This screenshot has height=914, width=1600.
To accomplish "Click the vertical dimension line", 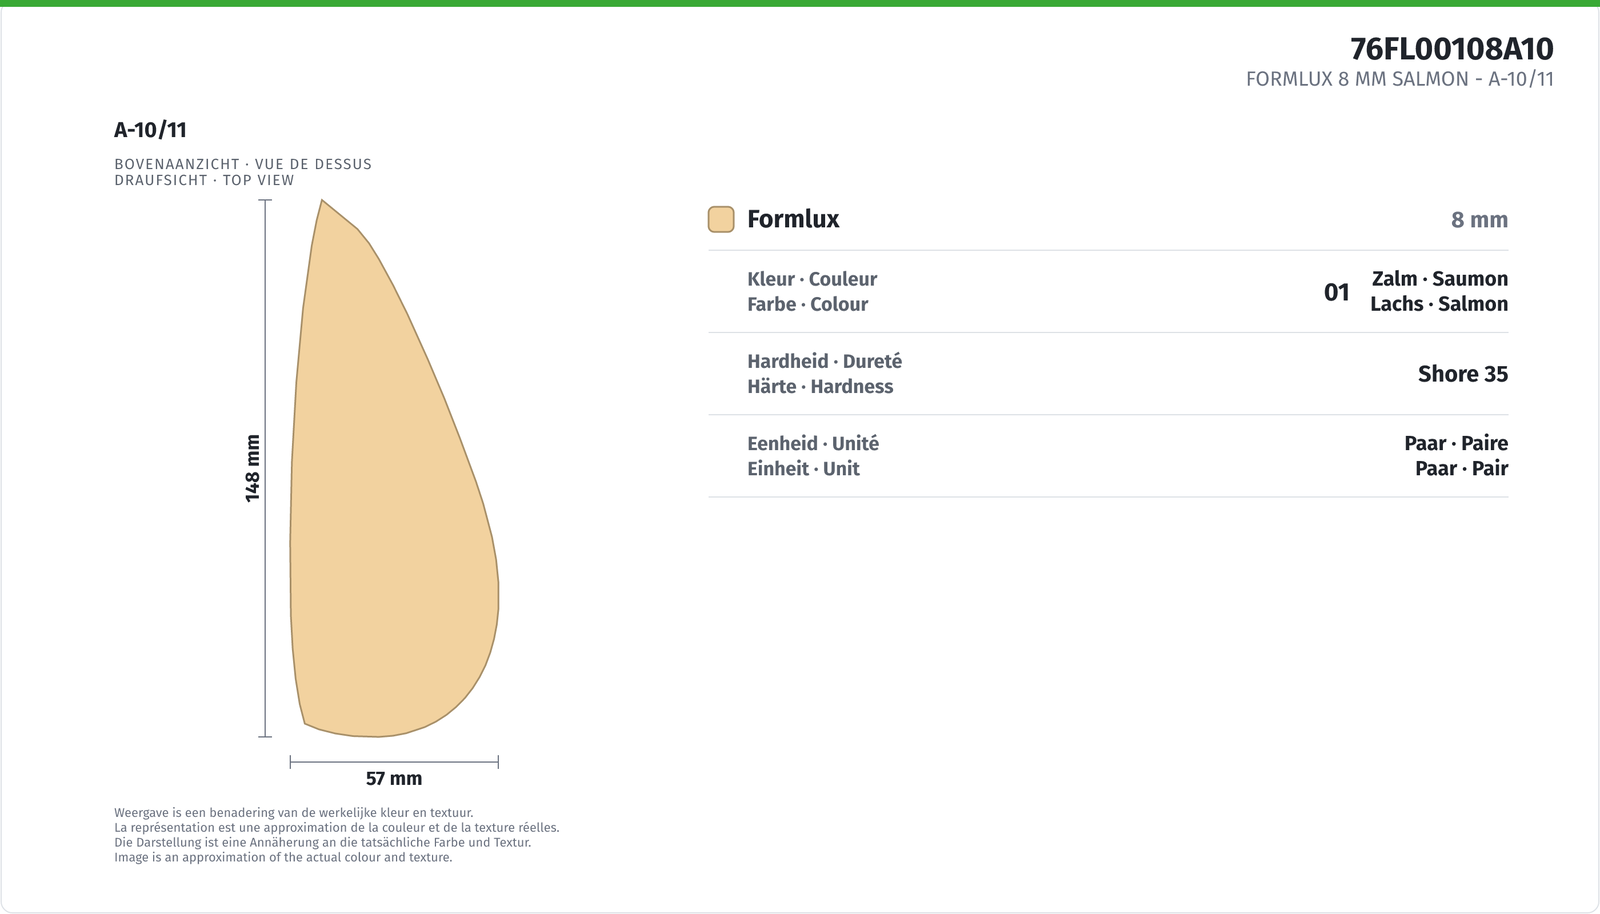I will [x=265, y=468].
